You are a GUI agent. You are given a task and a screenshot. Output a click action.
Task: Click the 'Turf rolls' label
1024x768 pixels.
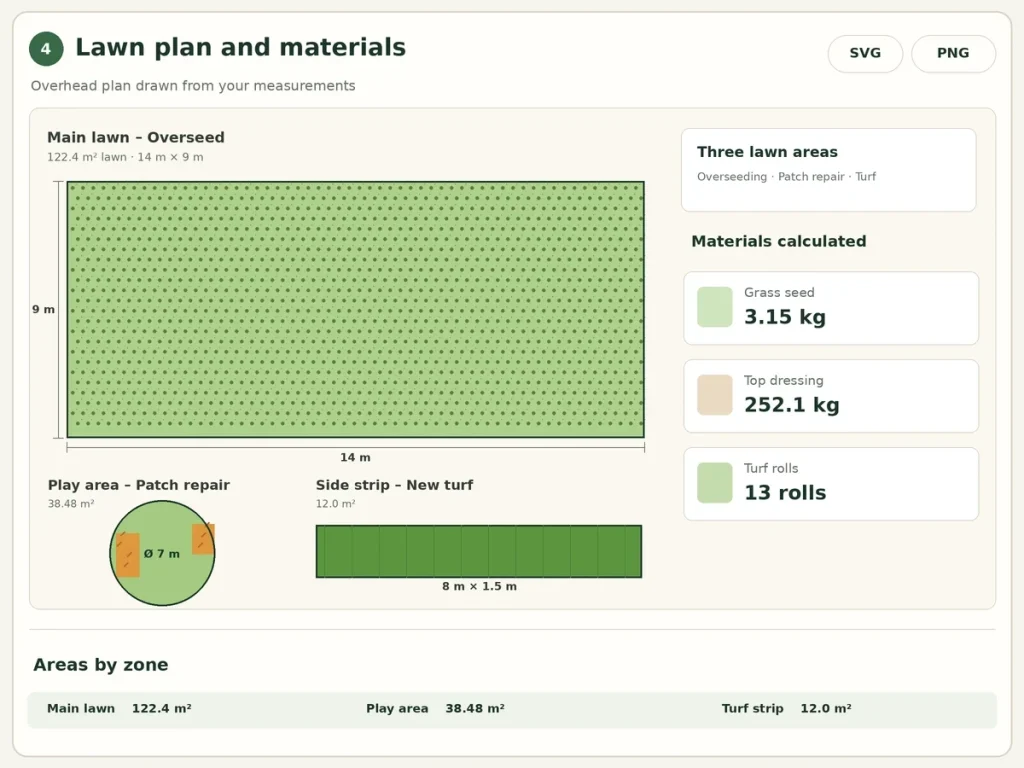[771, 468]
